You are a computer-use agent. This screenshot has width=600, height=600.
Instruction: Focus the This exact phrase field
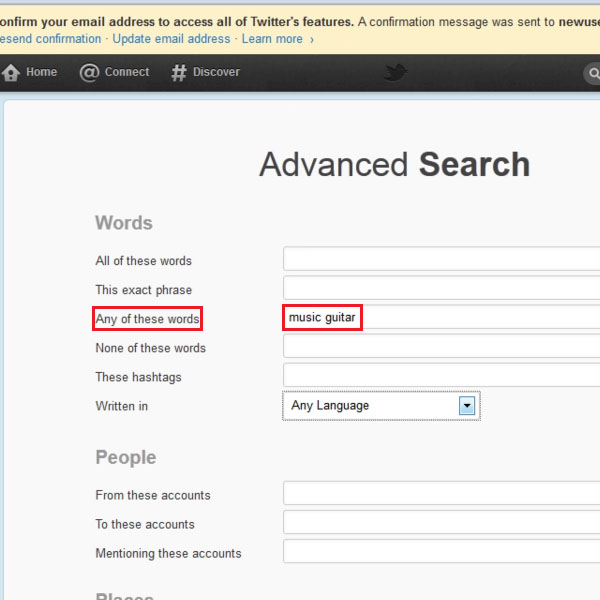pos(442,288)
